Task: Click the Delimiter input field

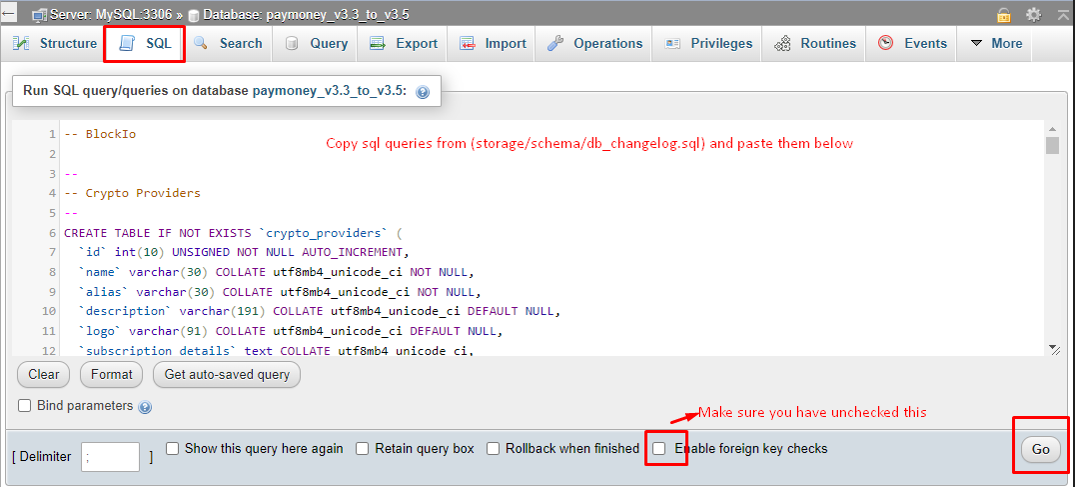Action: (x=110, y=457)
